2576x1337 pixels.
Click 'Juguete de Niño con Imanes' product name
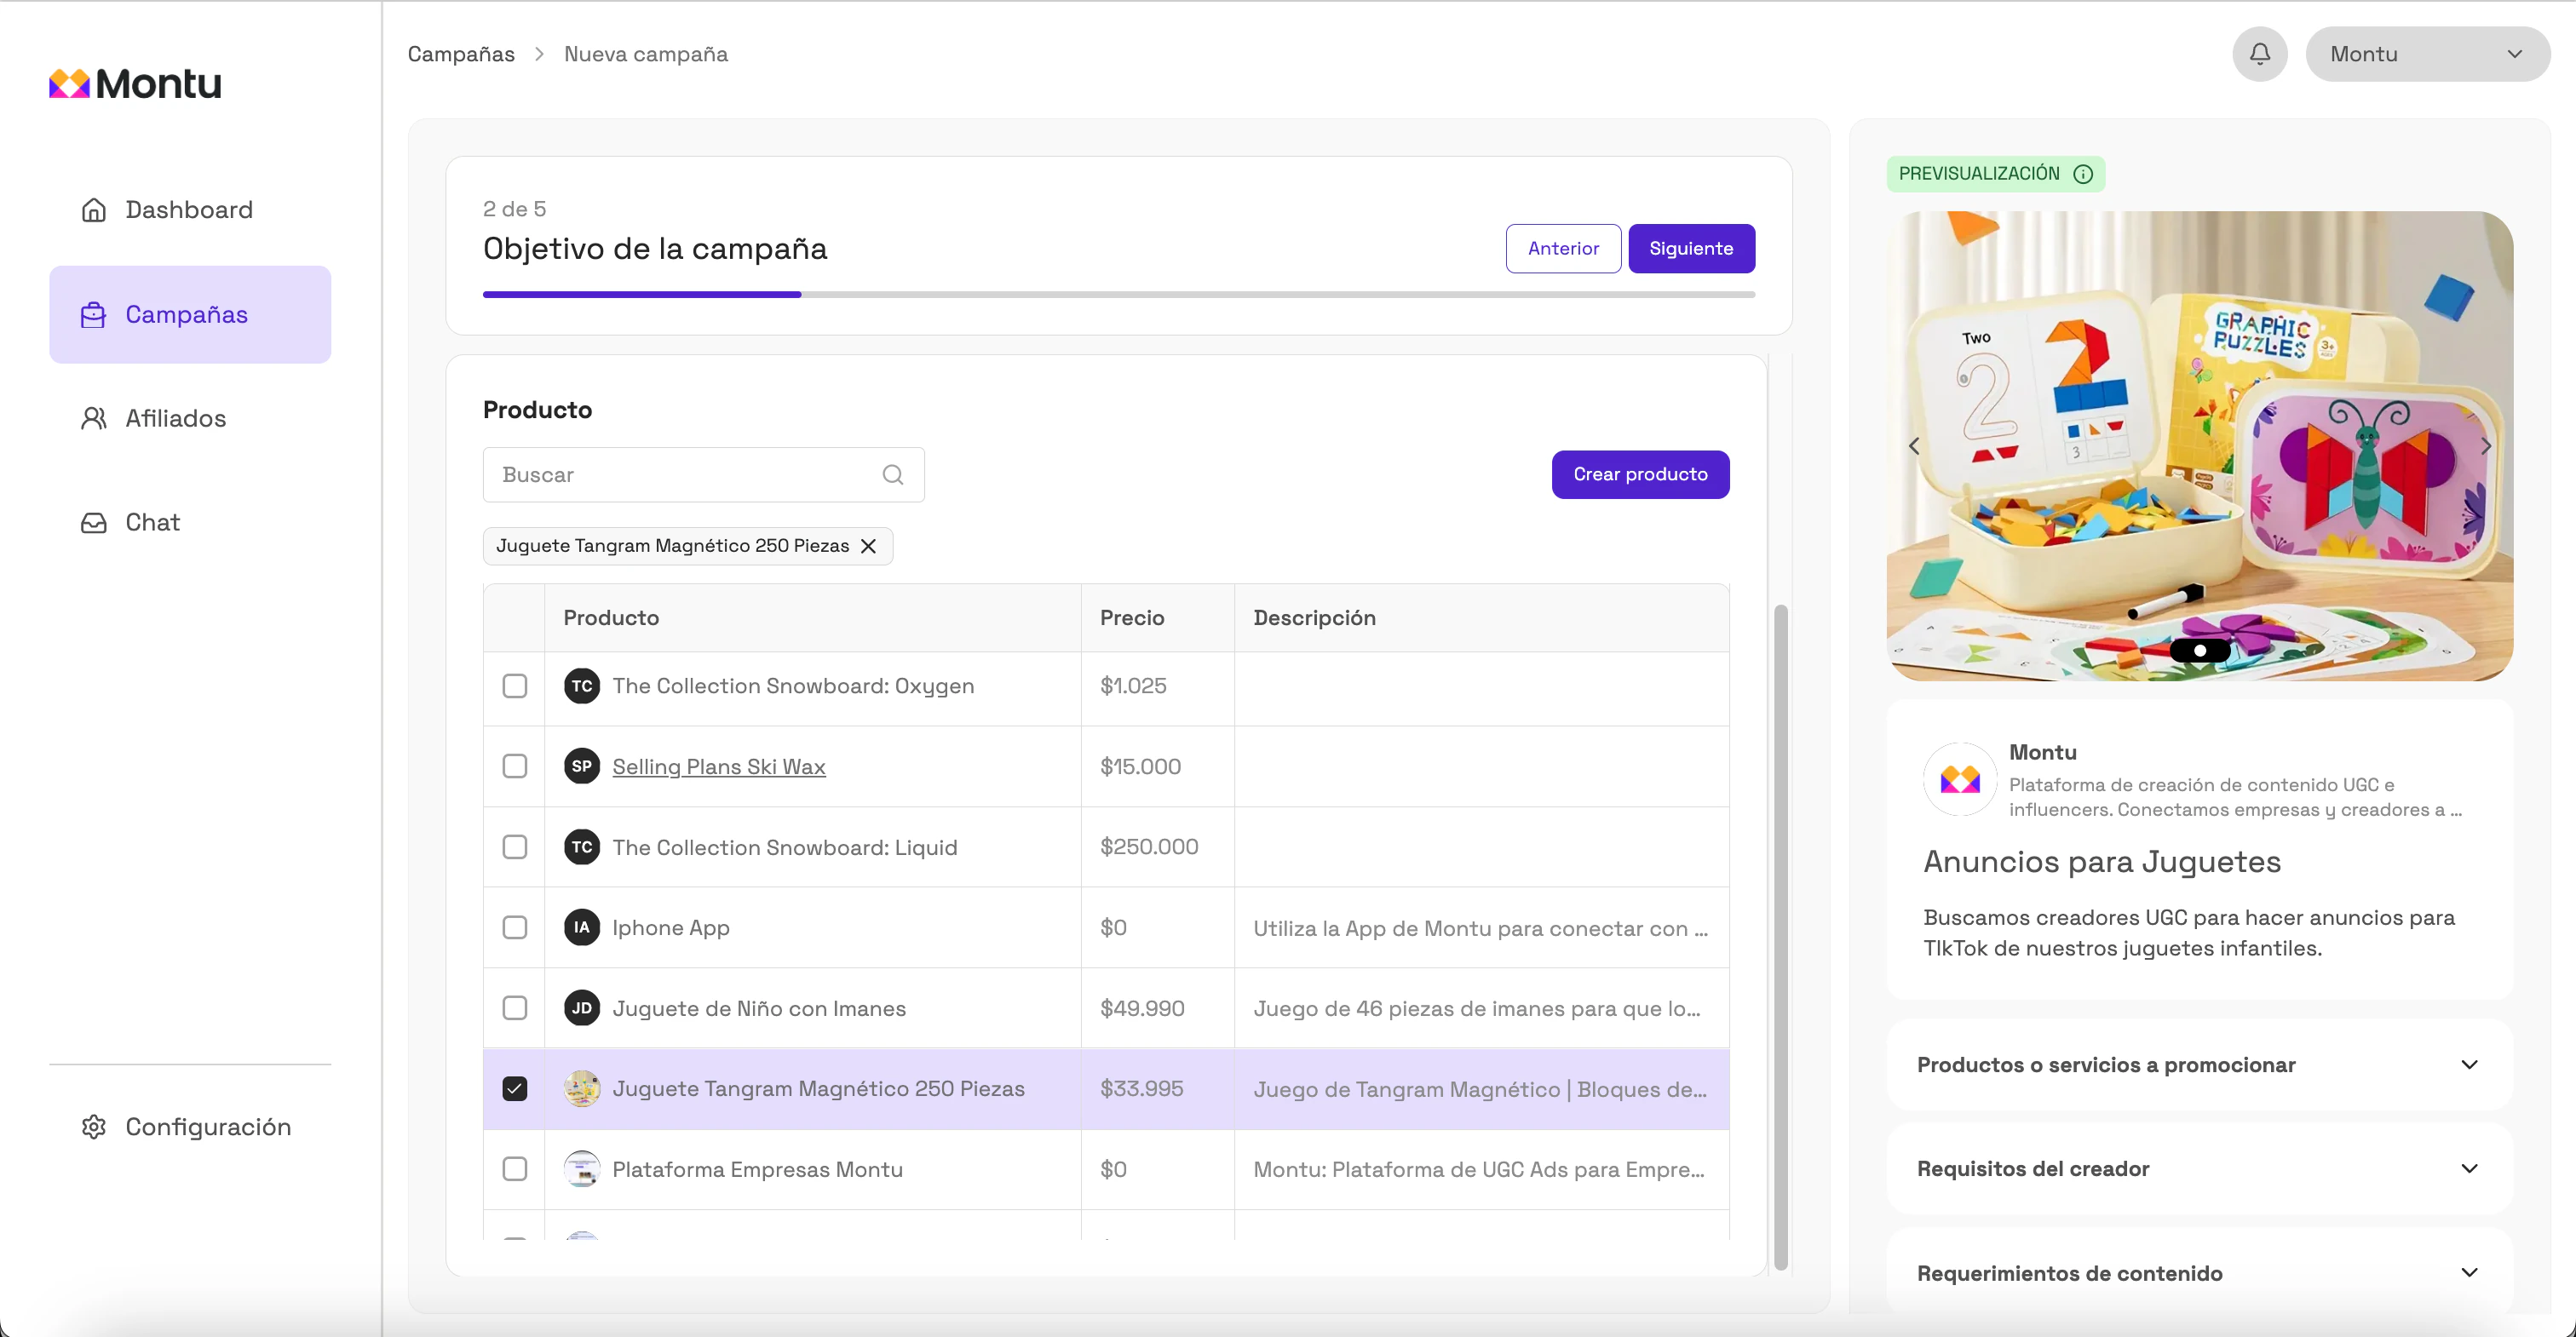tap(759, 1008)
